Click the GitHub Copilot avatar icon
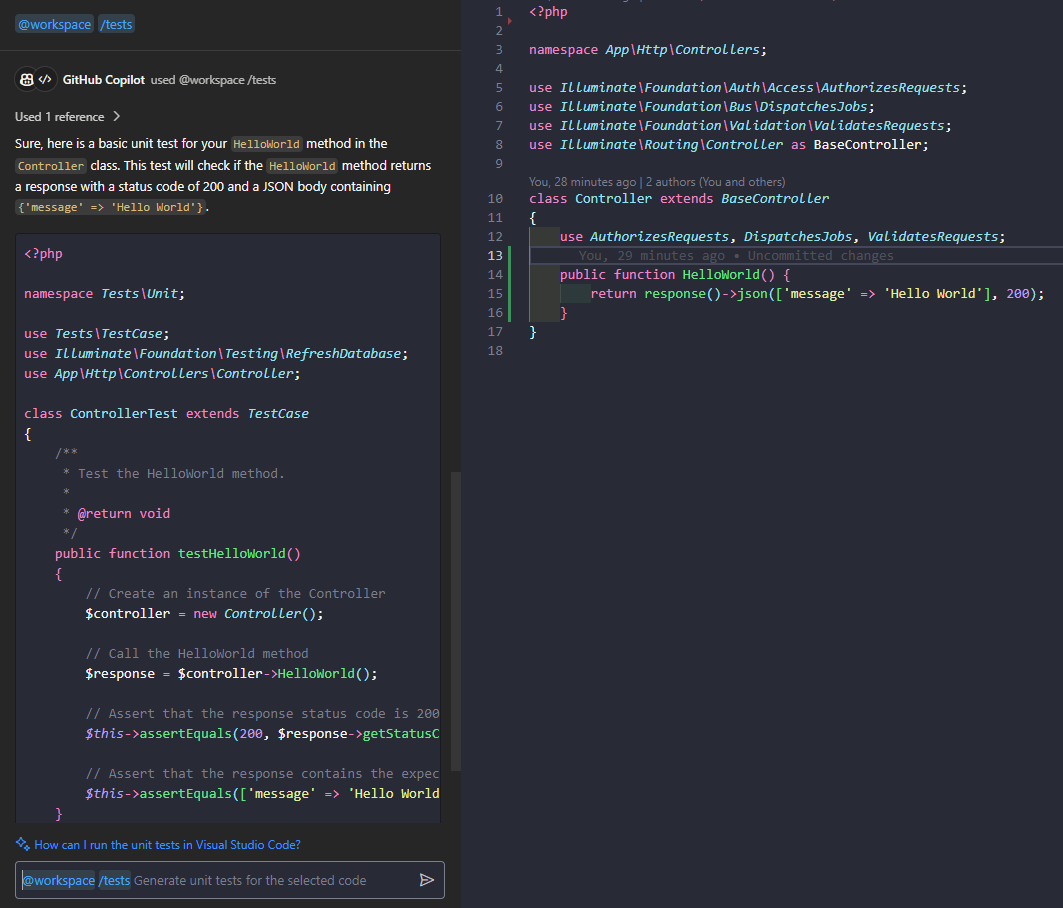1063x908 pixels. 26,80
